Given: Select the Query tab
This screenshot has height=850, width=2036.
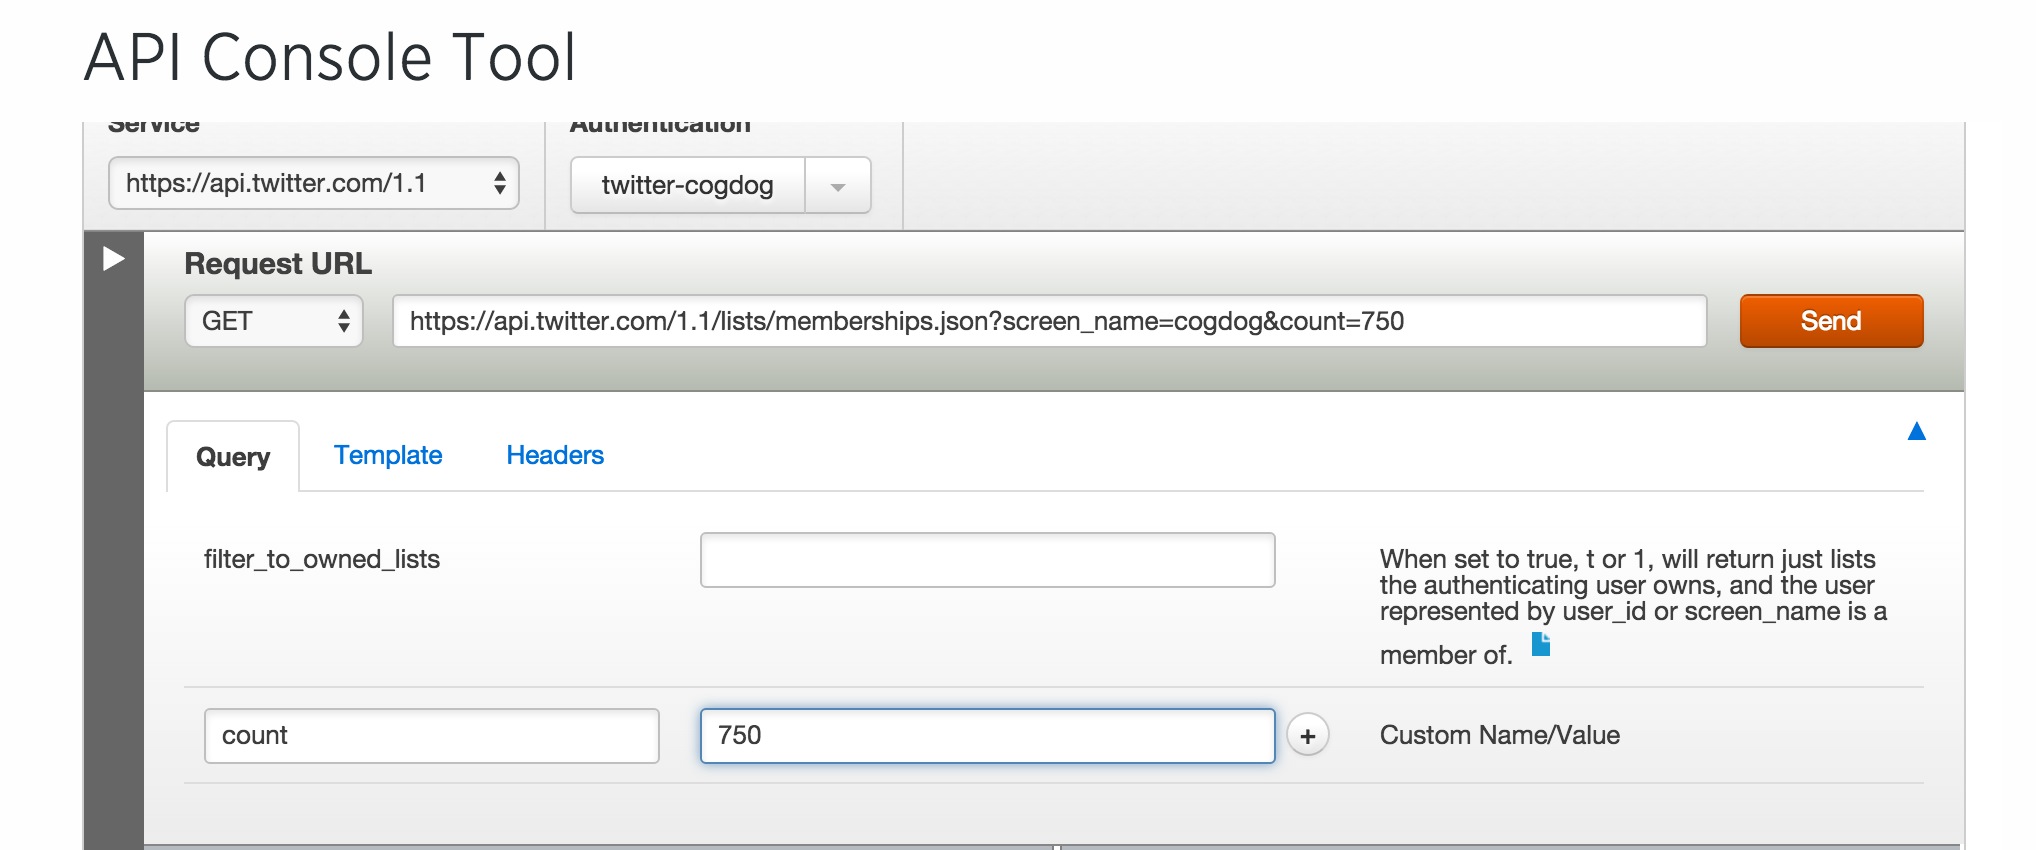Looking at the screenshot, I should (x=233, y=457).
